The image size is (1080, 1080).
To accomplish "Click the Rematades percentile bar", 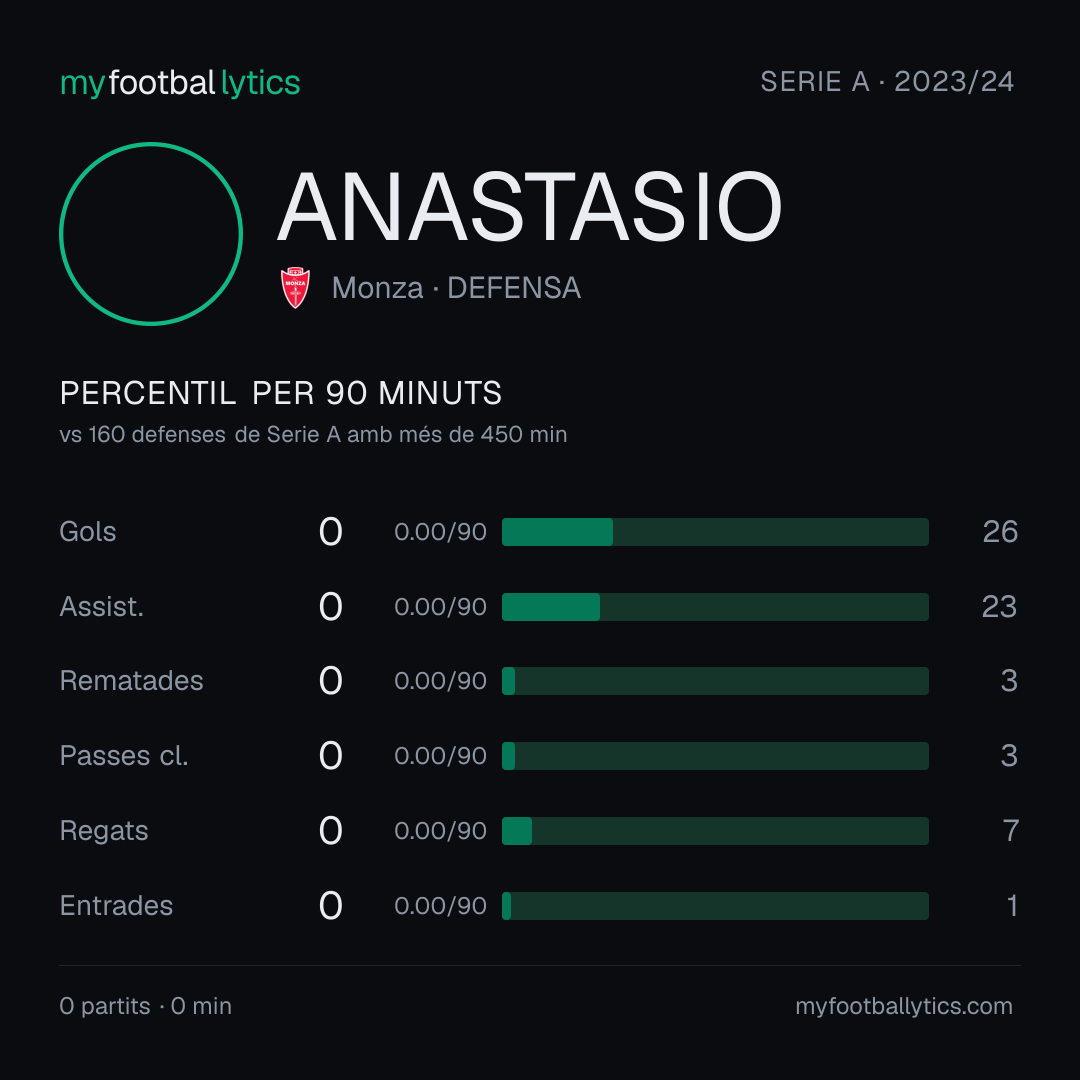I will point(715,681).
